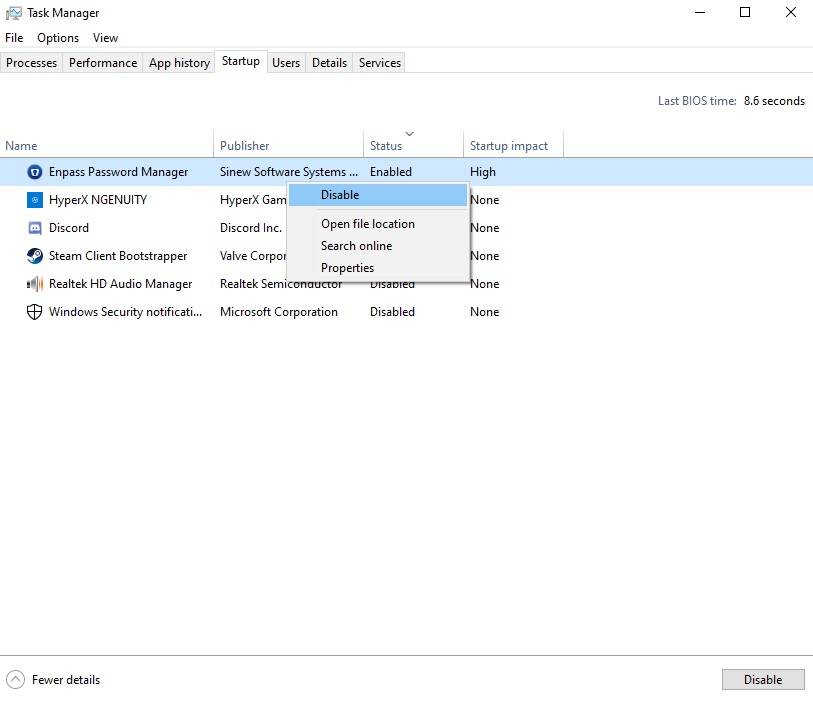813x703 pixels.
Task: Click the High startup impact value
Action: tap(483, 172)
